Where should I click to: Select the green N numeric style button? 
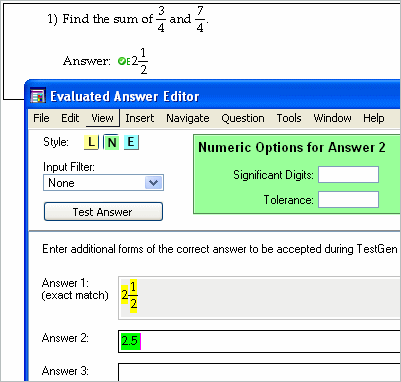111,143
